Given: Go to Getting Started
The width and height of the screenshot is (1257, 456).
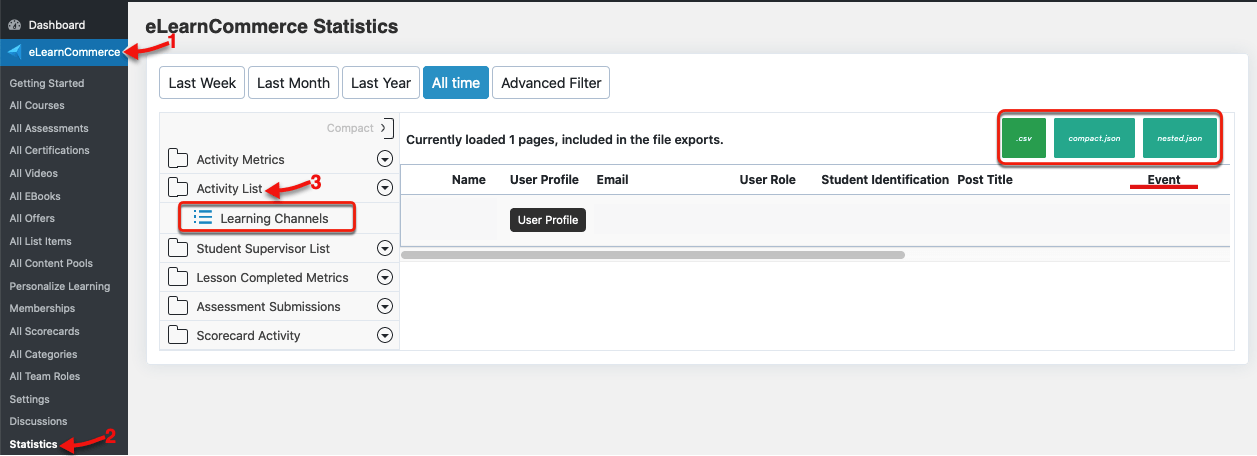Looking at the screenshot, I should (47, 83).
